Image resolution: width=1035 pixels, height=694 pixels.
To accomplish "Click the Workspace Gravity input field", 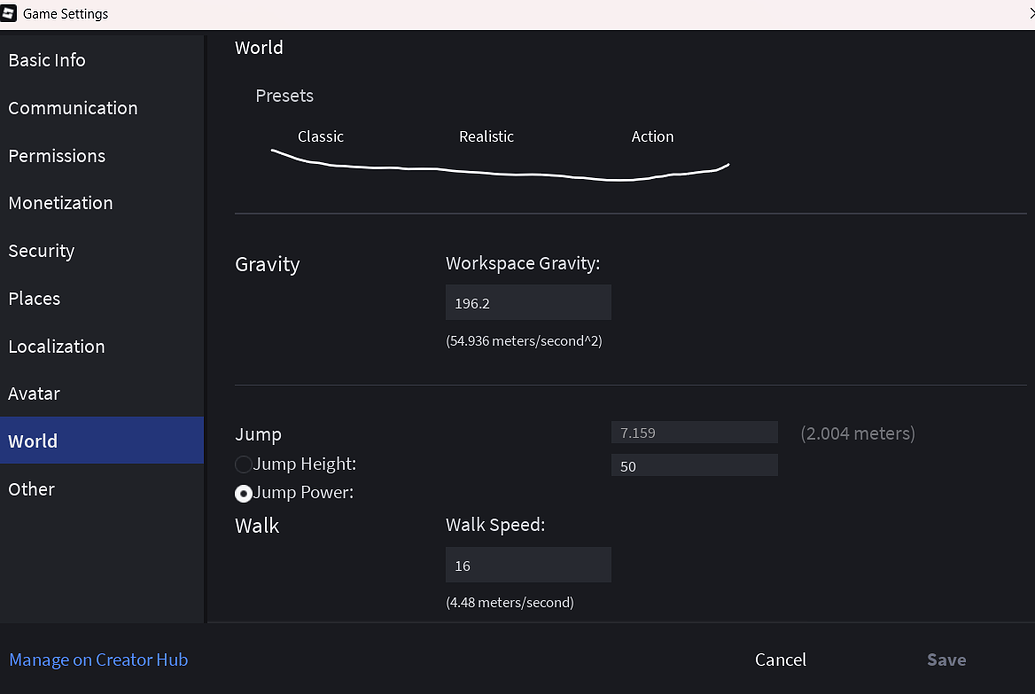I will 528,302.
